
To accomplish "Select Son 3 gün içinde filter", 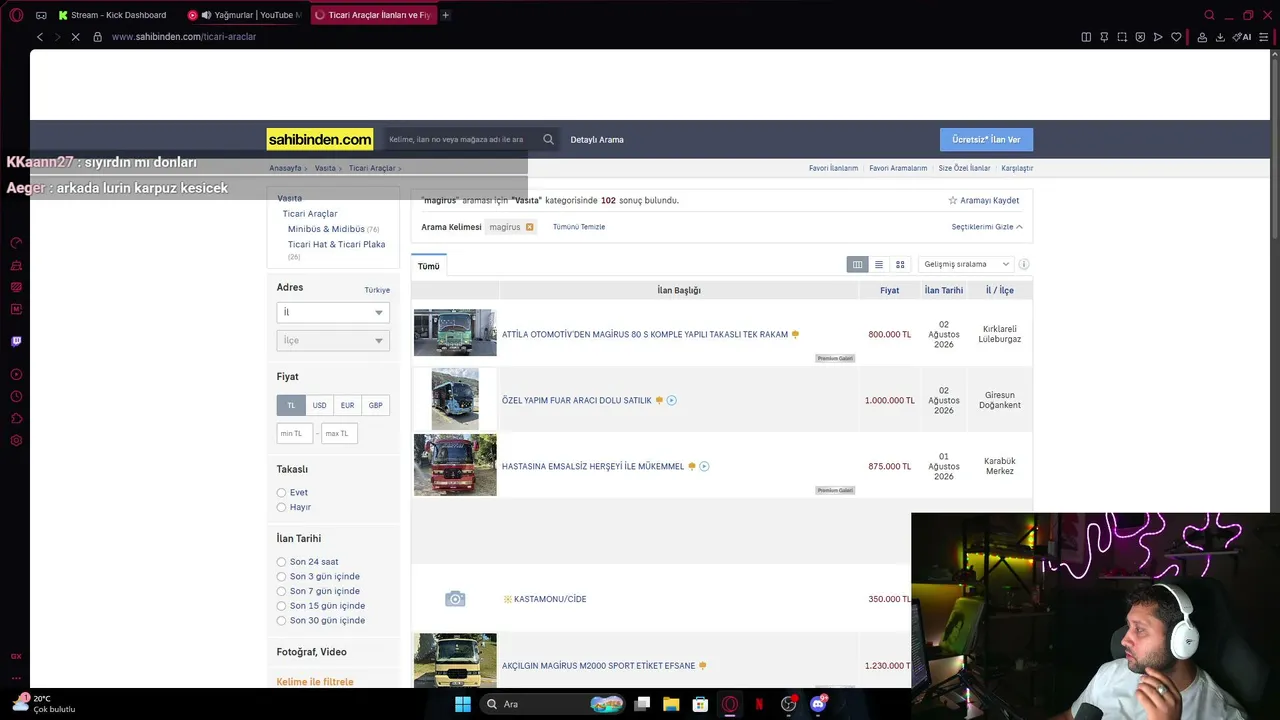I will click(x=281, y=577).
